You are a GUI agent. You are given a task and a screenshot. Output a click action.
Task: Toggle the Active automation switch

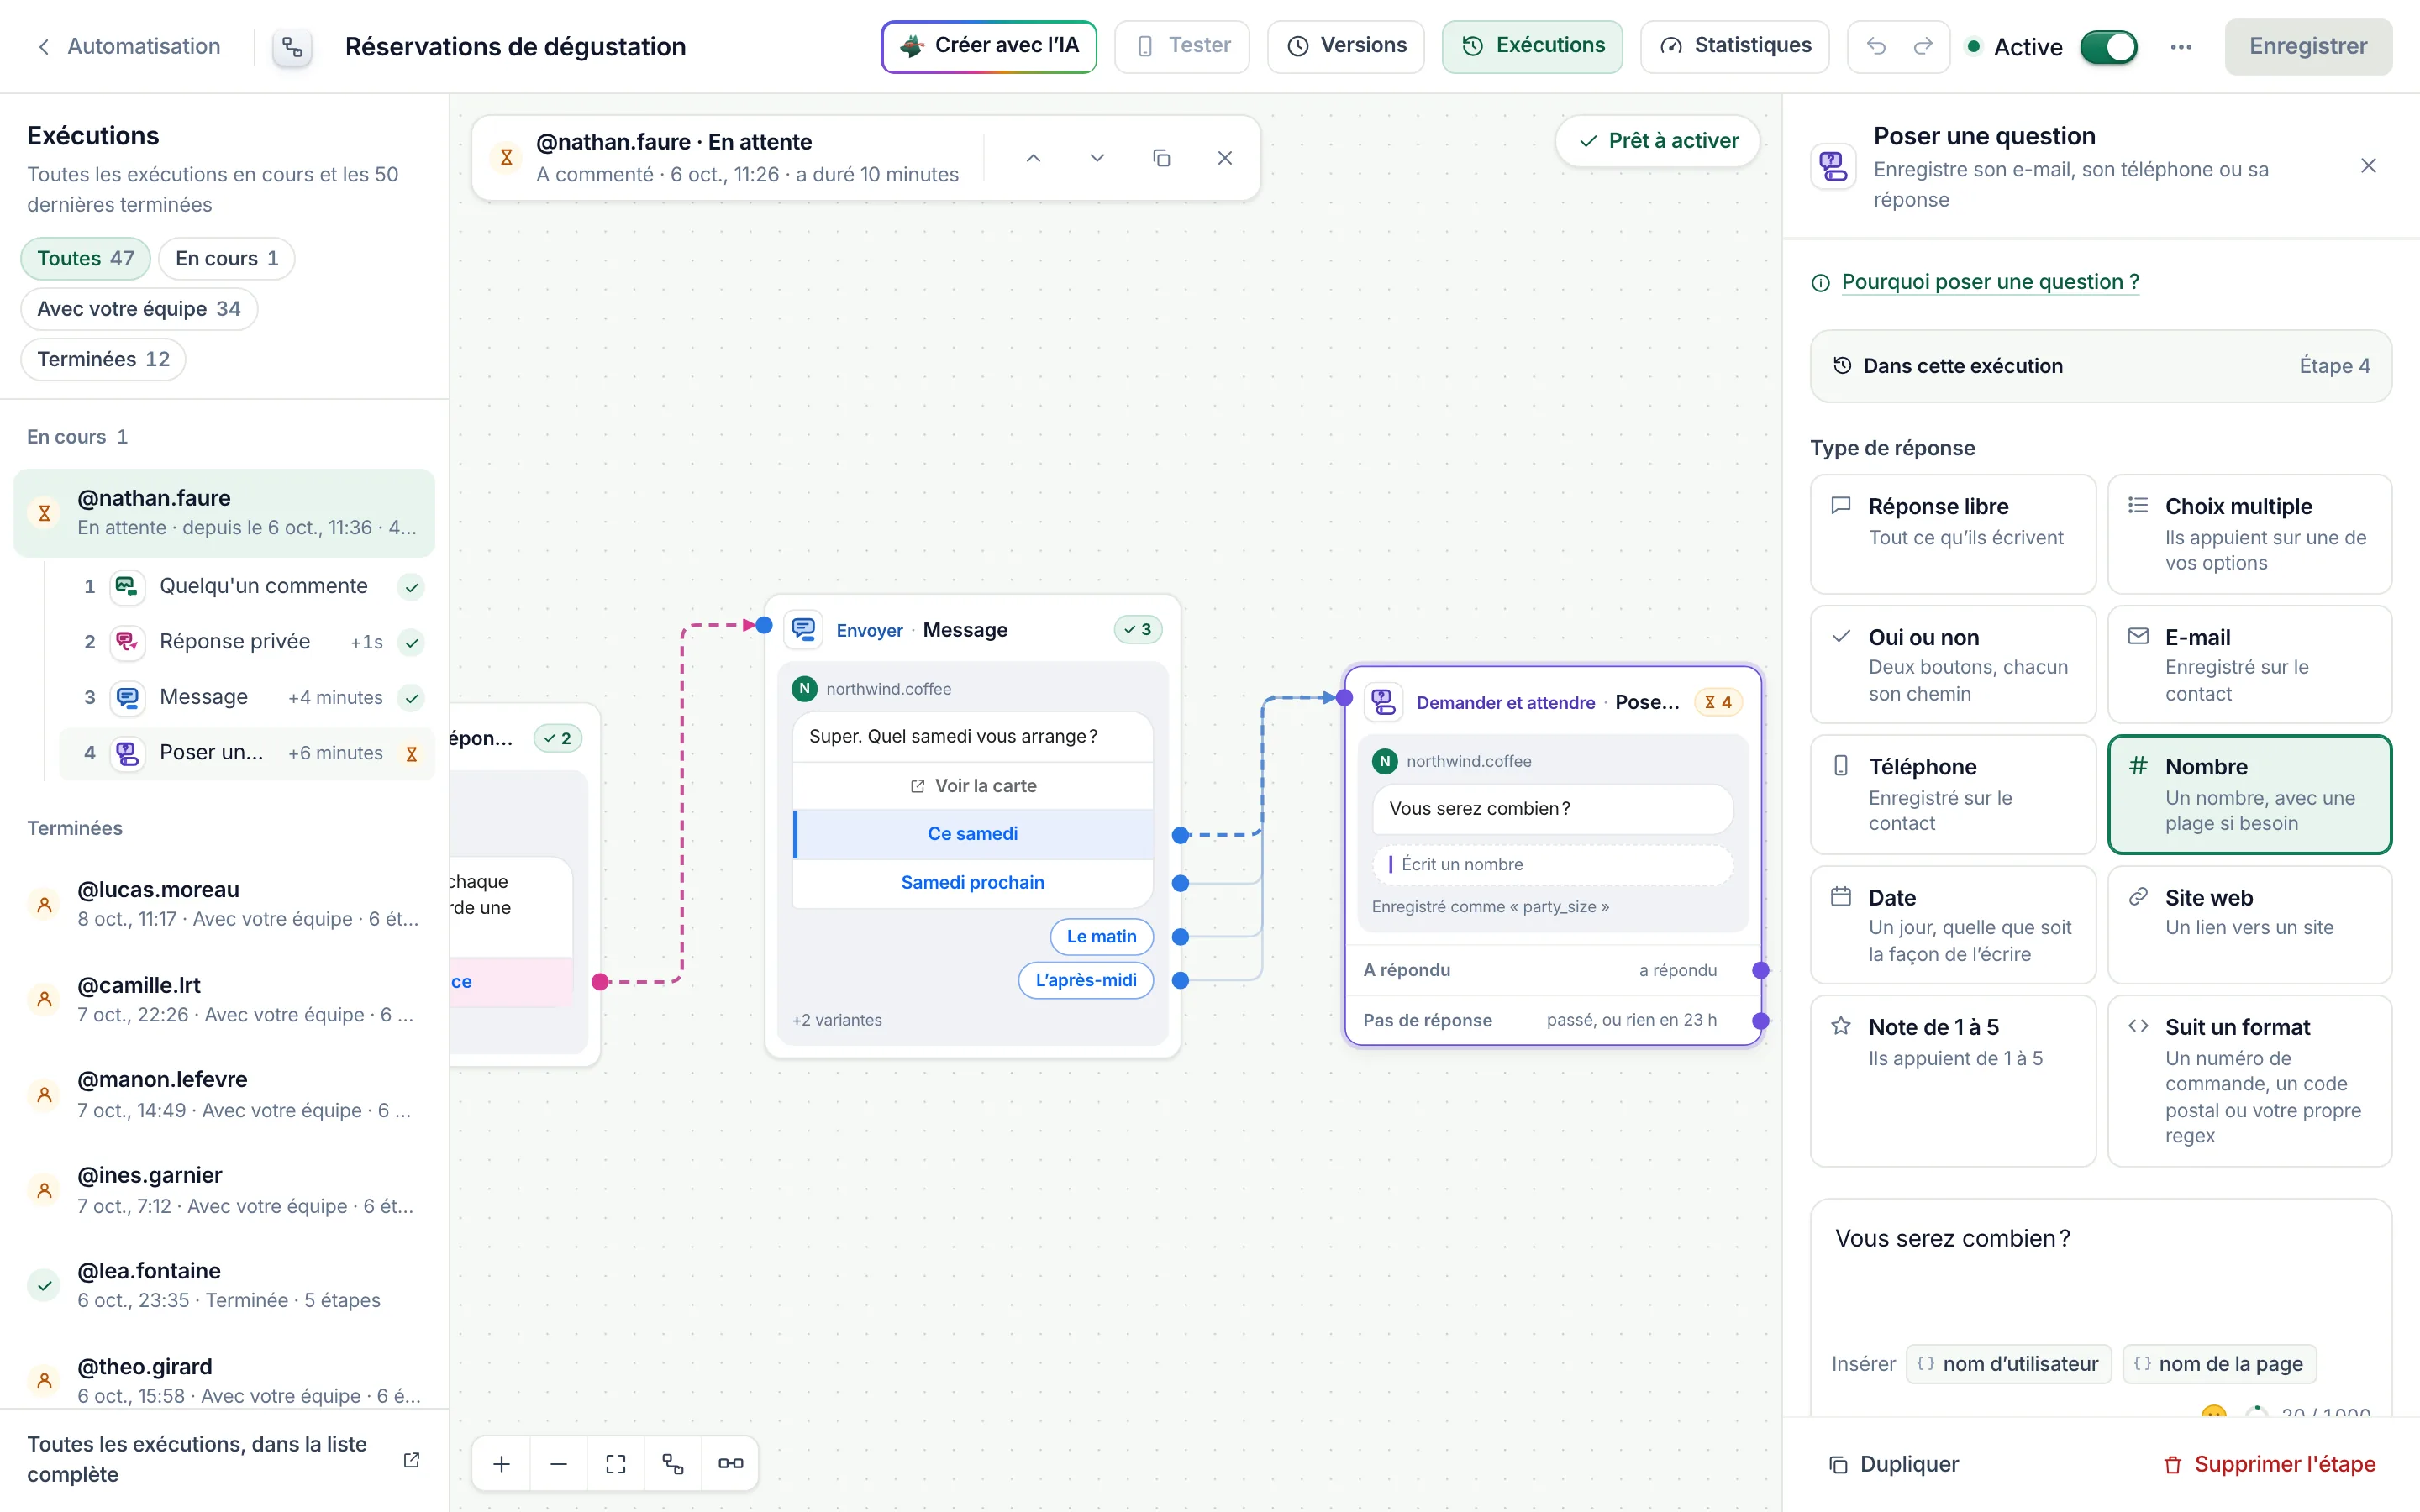pyautogui.click(x=2108, y=47)
